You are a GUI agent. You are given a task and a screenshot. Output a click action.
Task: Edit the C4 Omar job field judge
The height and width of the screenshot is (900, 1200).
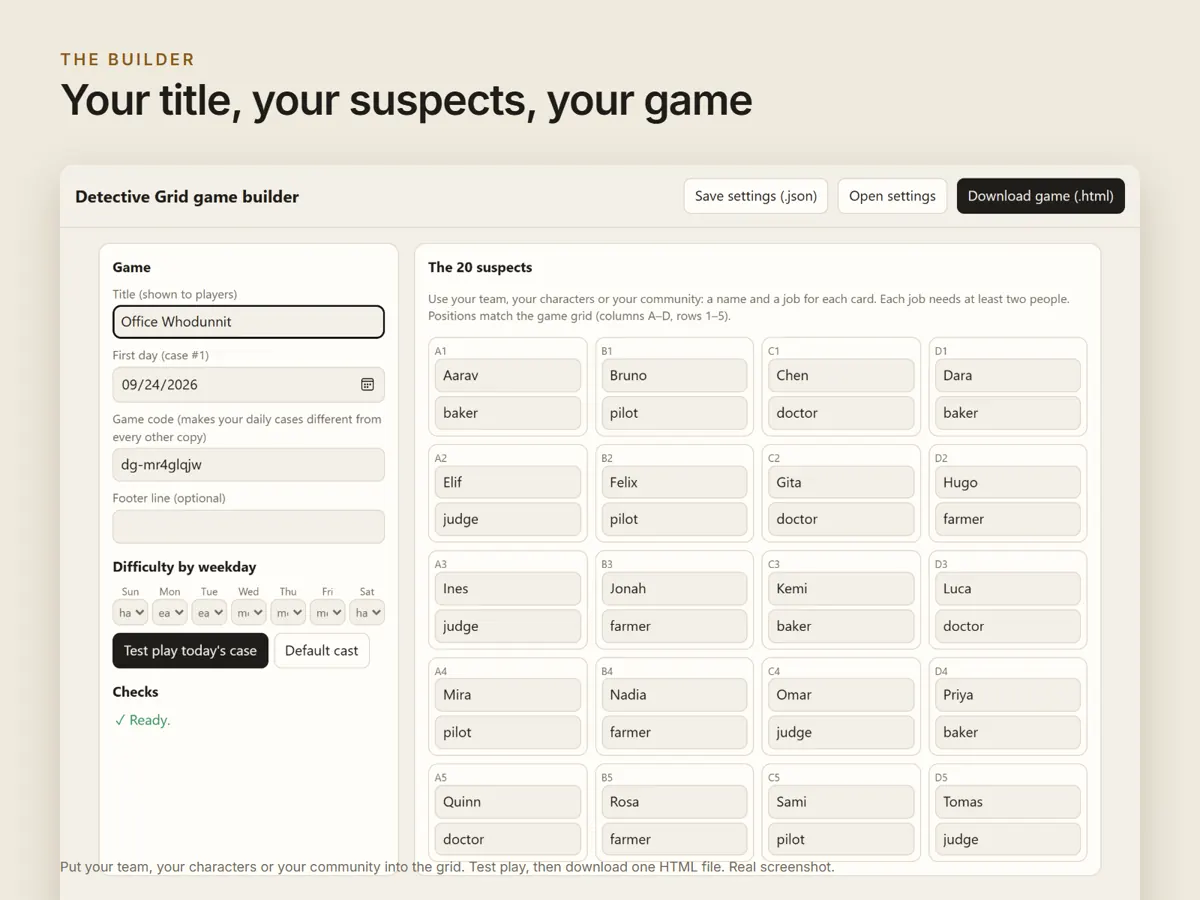[841, 732]
